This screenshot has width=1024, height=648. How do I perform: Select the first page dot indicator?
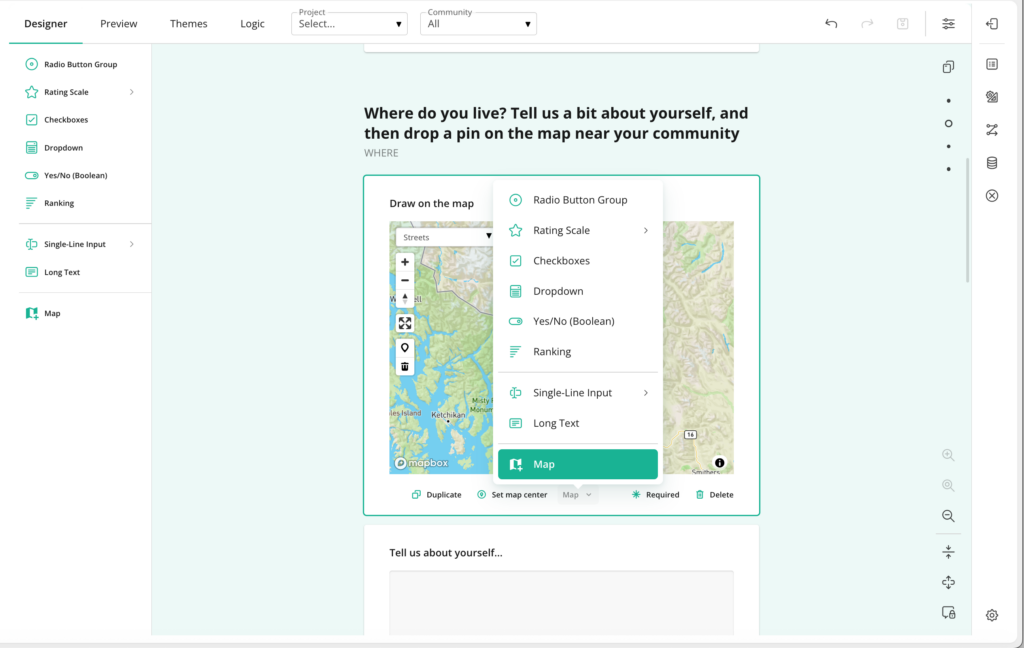click(948, 101)
